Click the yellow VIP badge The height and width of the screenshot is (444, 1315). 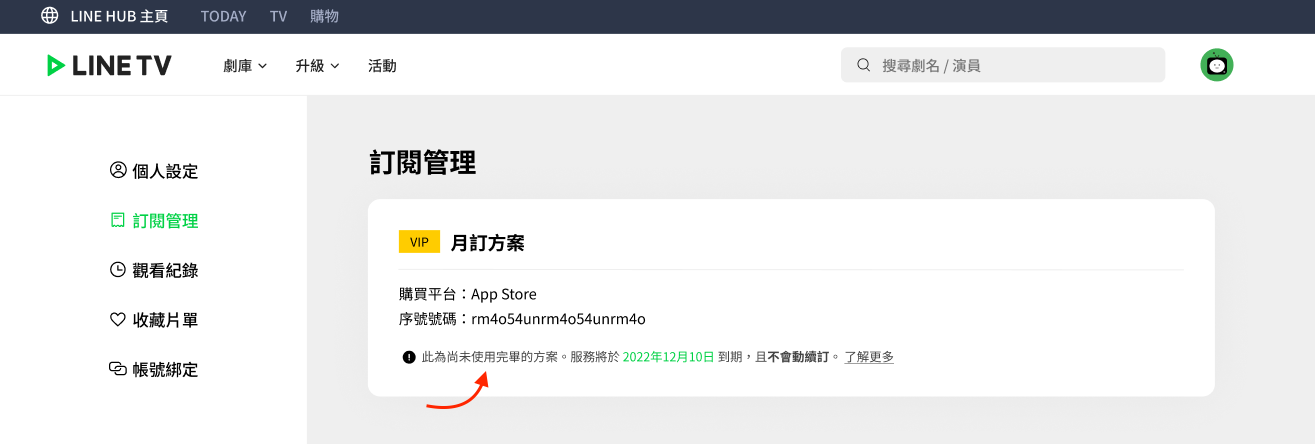point(419,242)
